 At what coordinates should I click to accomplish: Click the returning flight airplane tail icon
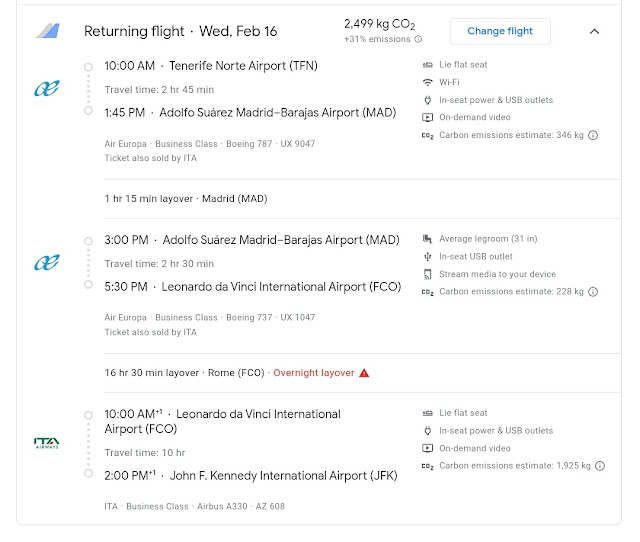pyautogui.click(x=48, y=31)
